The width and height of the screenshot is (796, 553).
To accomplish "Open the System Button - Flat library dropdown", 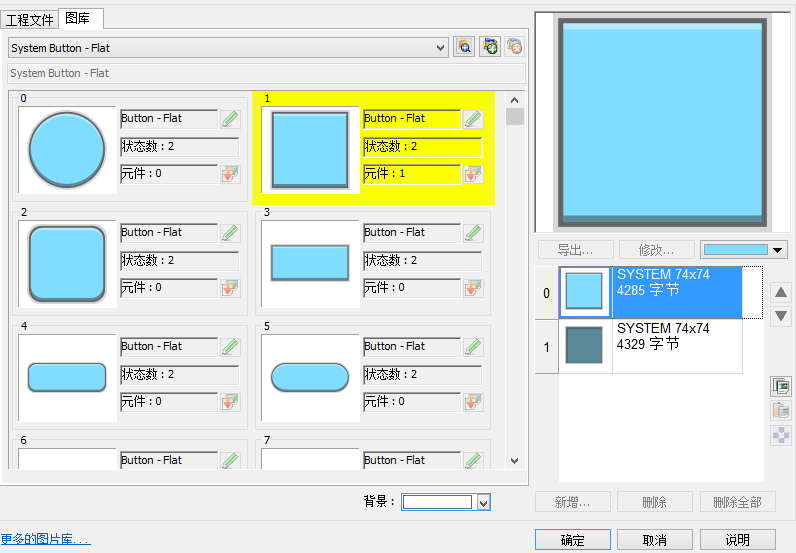I will (x=441, y=48).
